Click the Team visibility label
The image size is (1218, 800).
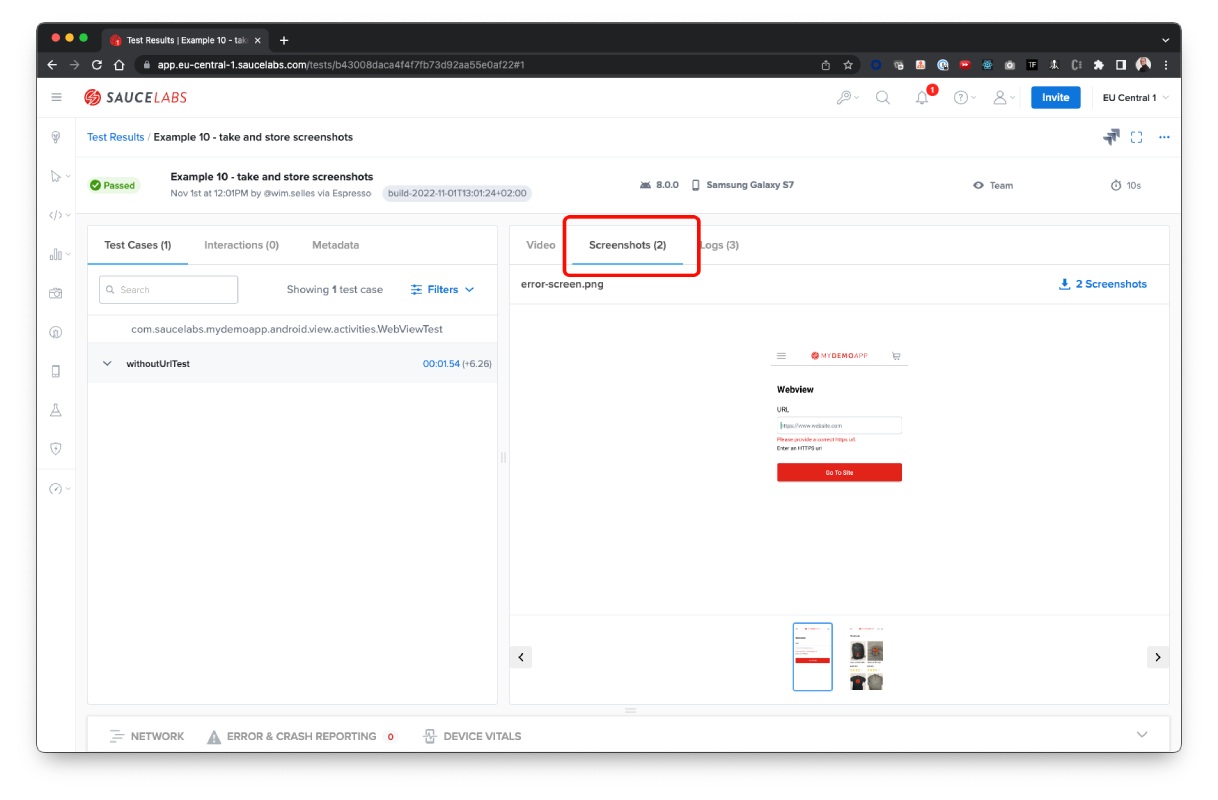click(993, 185)
